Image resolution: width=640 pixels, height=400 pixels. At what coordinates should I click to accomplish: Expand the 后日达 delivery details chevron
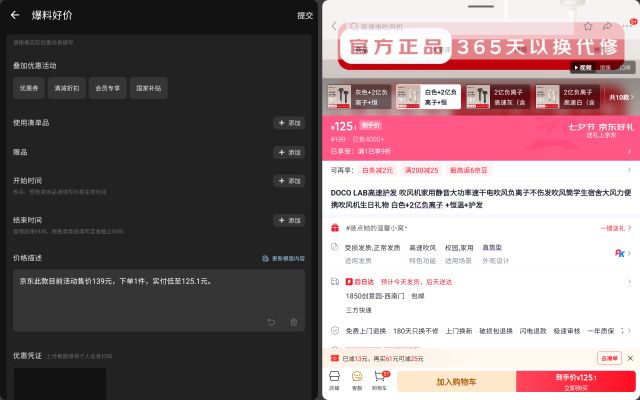pos(629,281)
